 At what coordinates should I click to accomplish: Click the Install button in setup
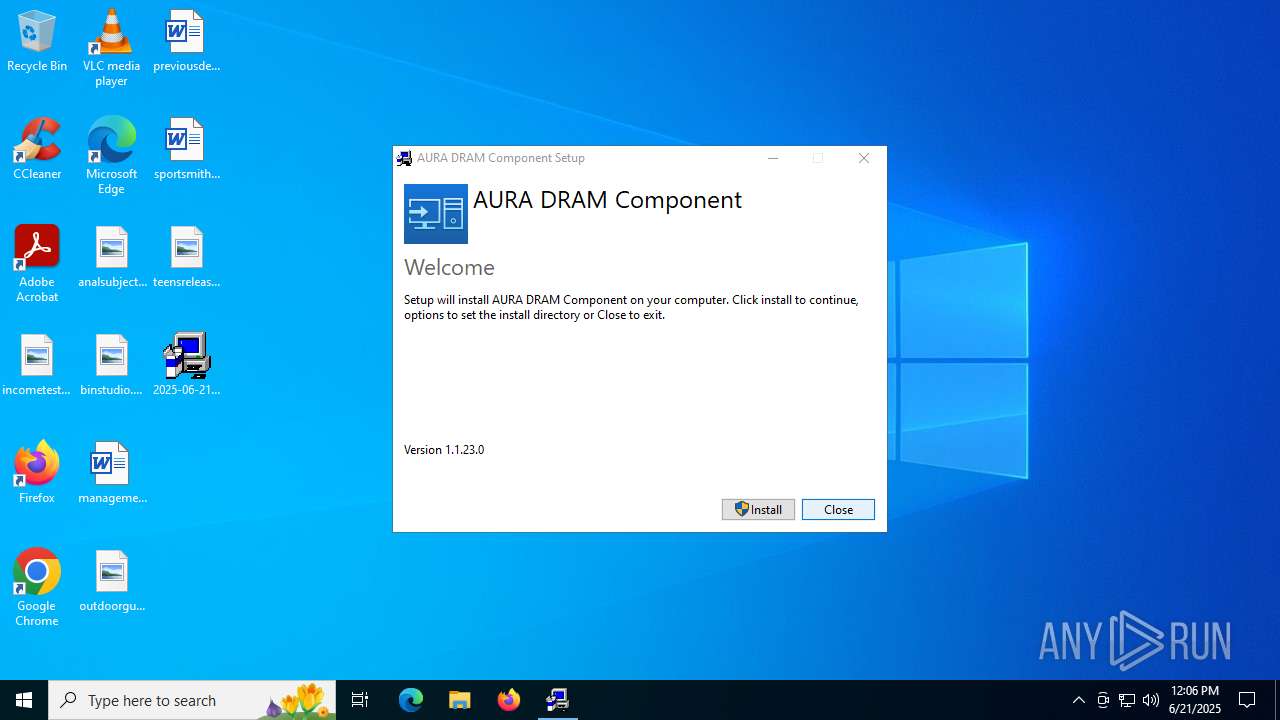coord(758,509)
